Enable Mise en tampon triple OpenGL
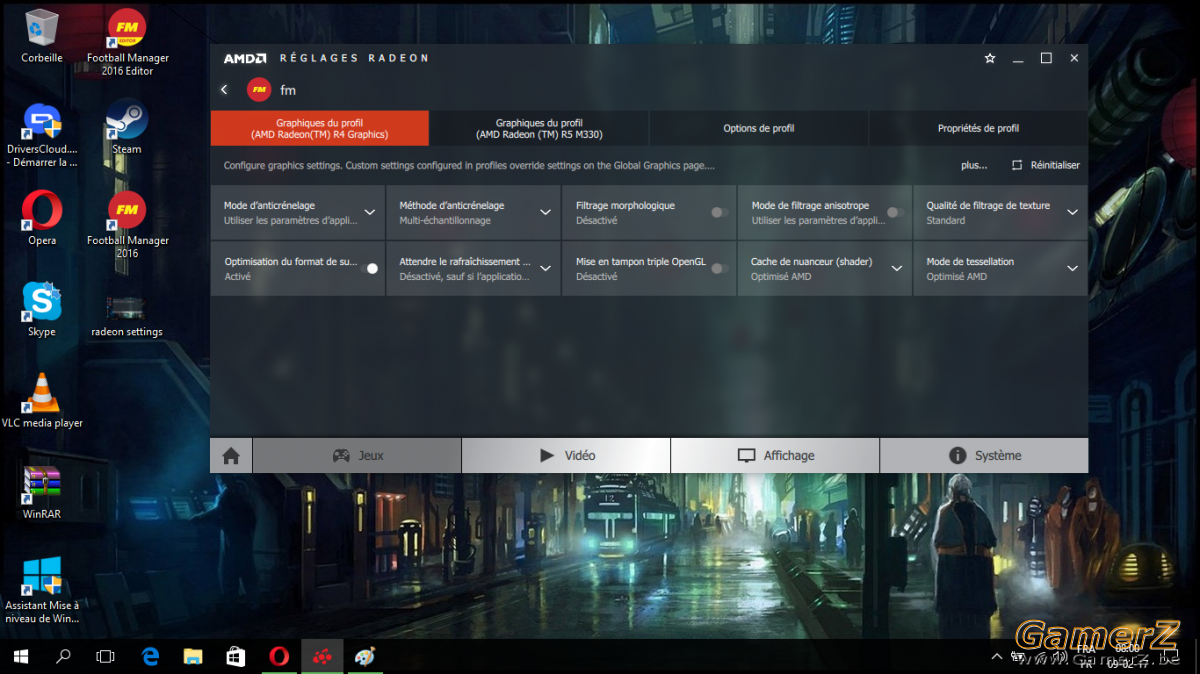The height and width of the screenshot is (674, 1200). (x=719, y=268)
